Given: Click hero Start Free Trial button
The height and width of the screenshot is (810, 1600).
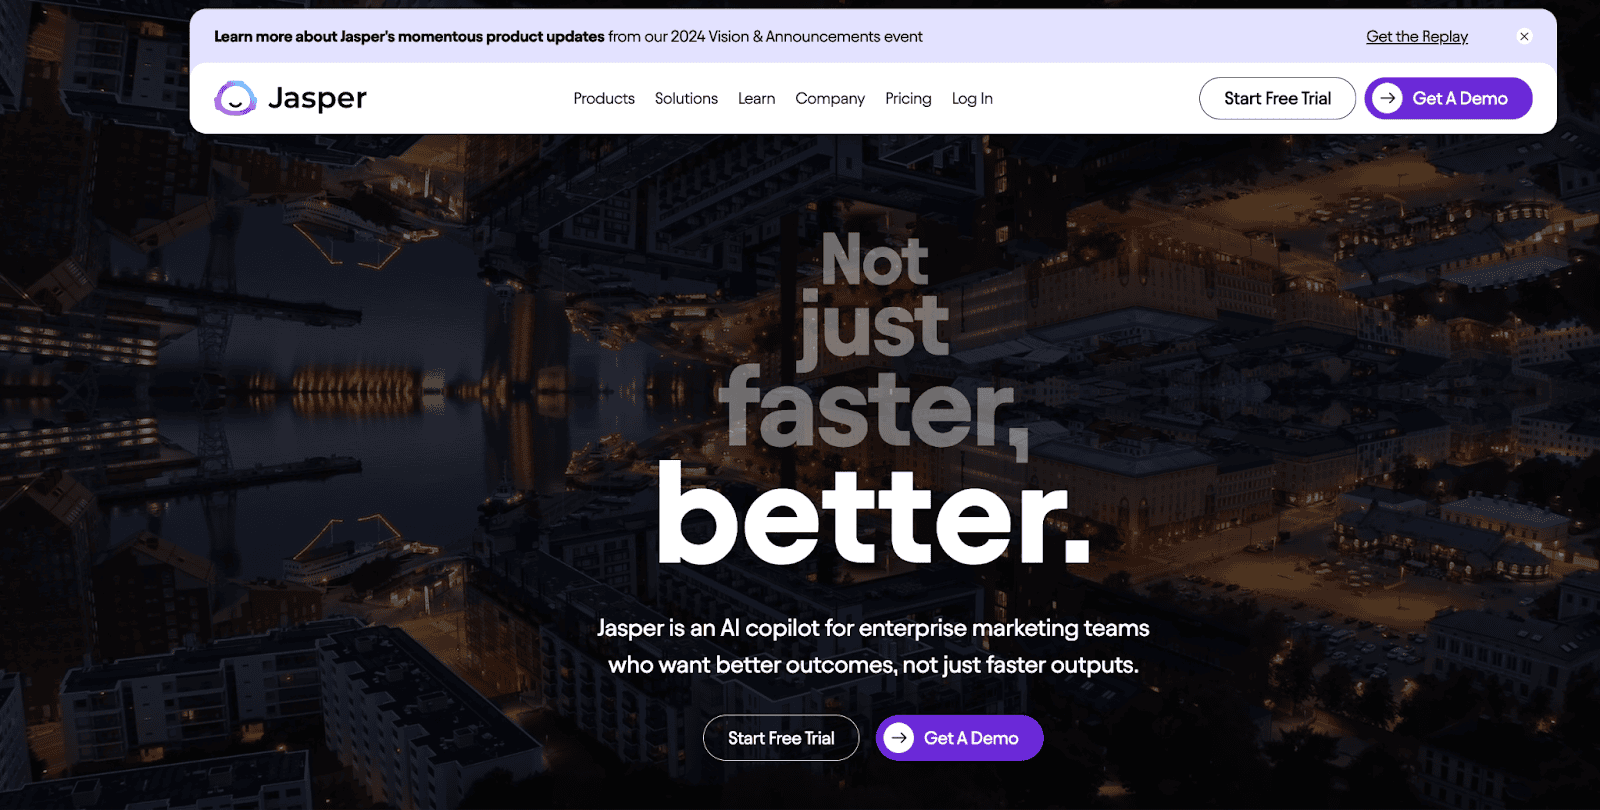Looking at the screenshot, I should [781, 738].
